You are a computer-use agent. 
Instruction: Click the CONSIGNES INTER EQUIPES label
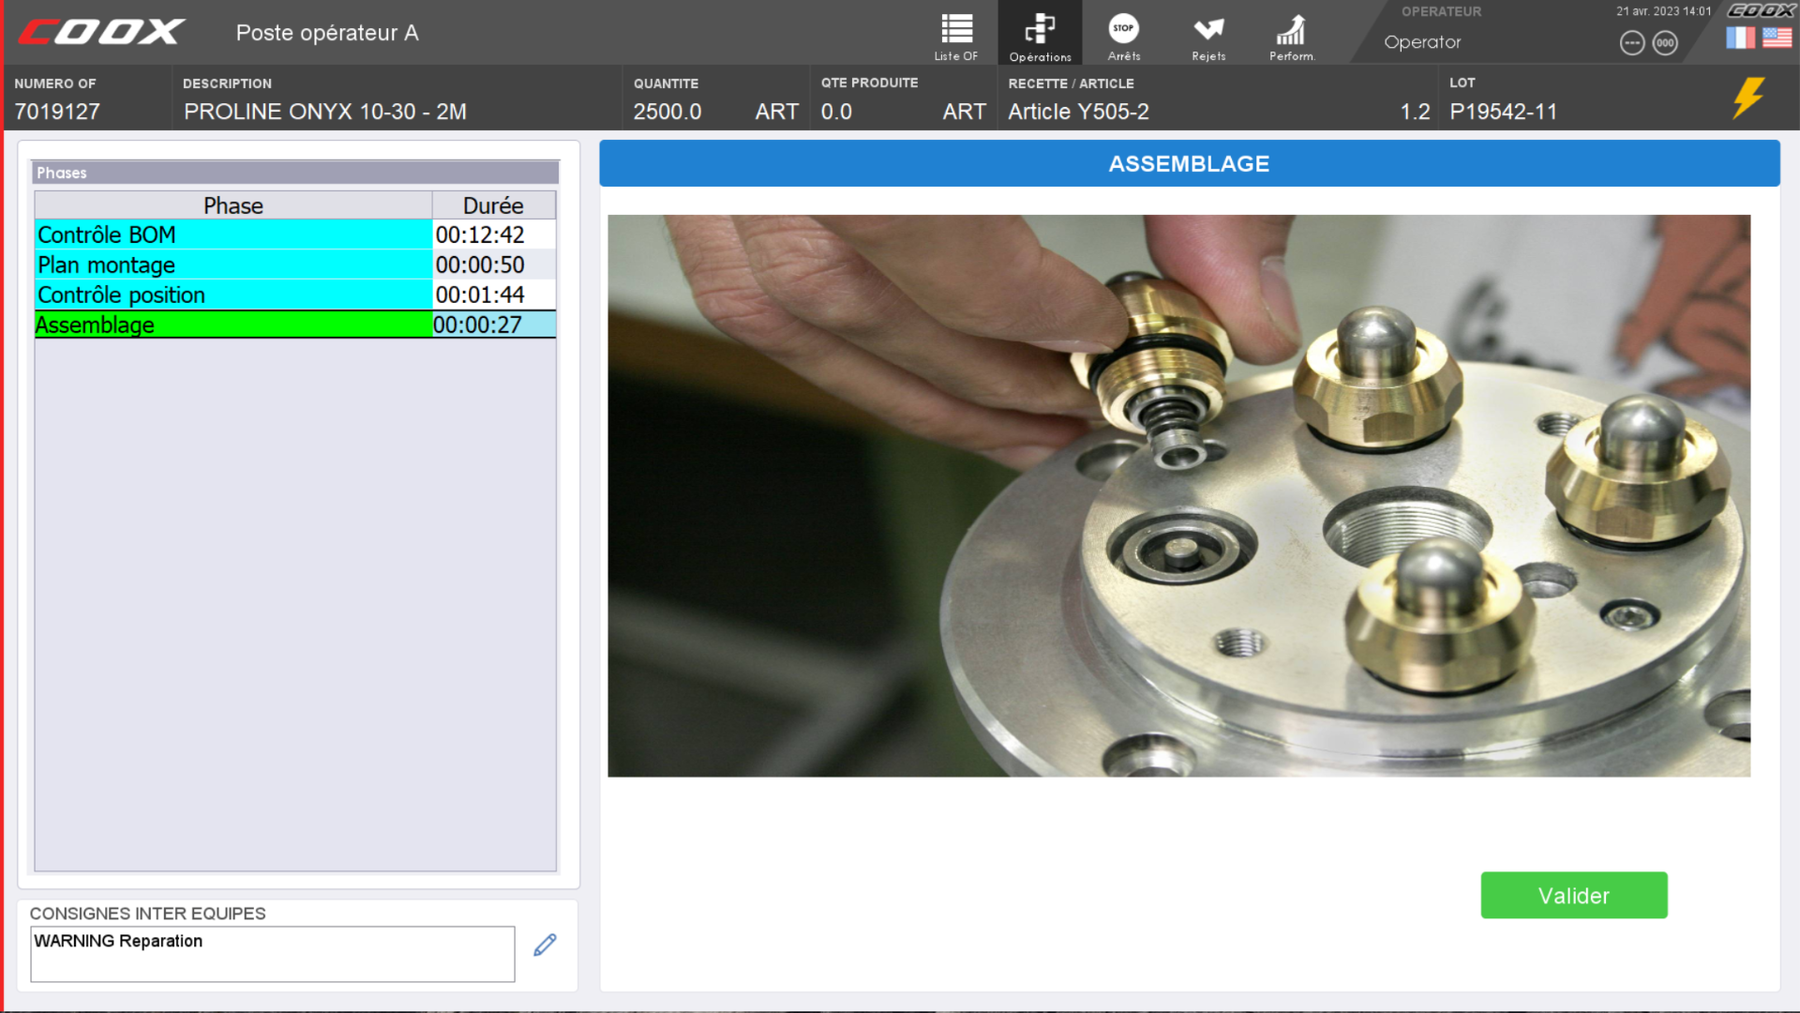point(147,913)
